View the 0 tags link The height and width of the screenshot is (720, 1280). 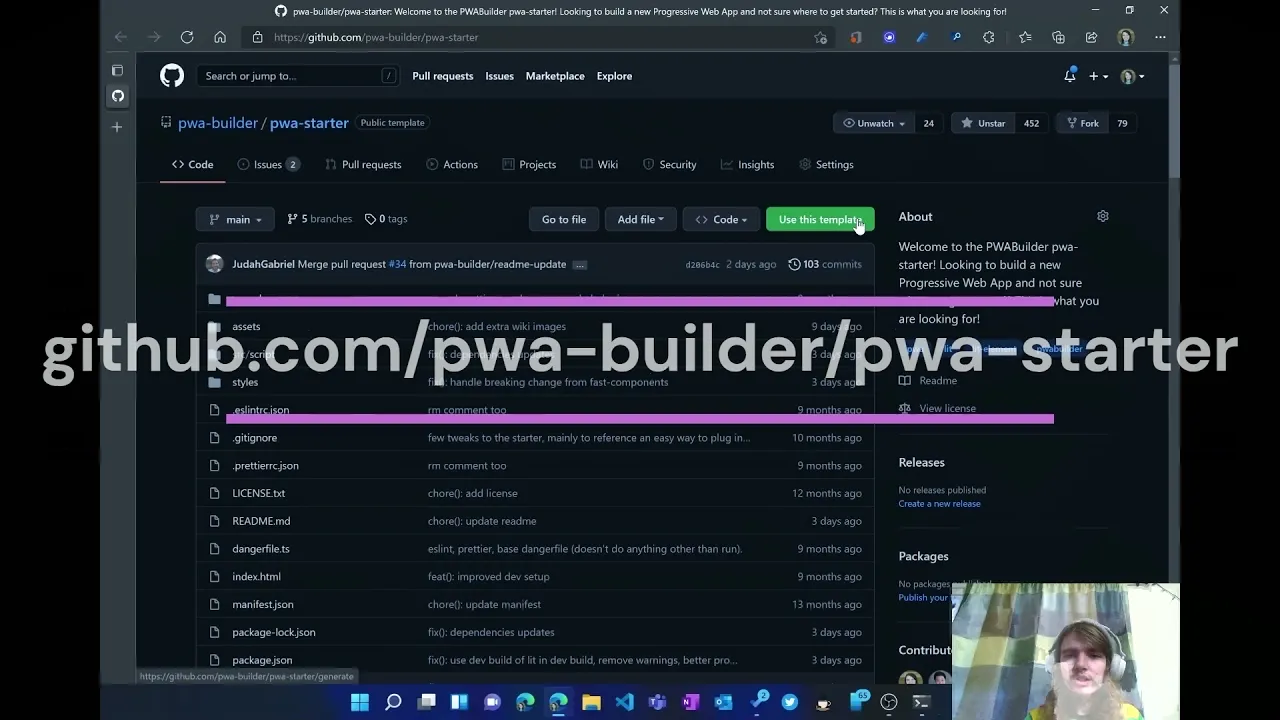click(x=386, y=219)
